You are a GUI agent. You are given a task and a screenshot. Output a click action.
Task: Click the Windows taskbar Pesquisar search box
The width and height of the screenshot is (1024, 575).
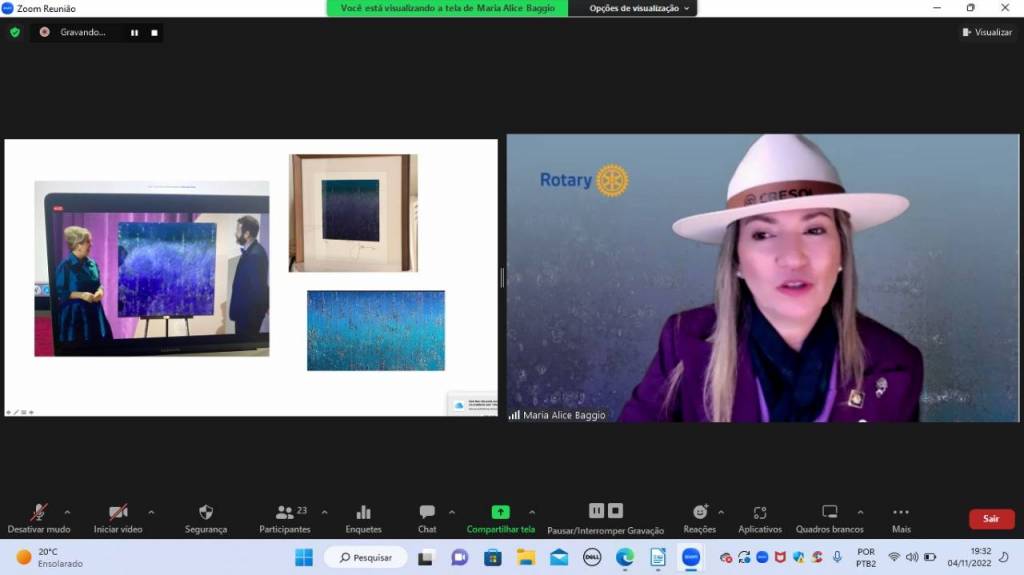(366, 557)
